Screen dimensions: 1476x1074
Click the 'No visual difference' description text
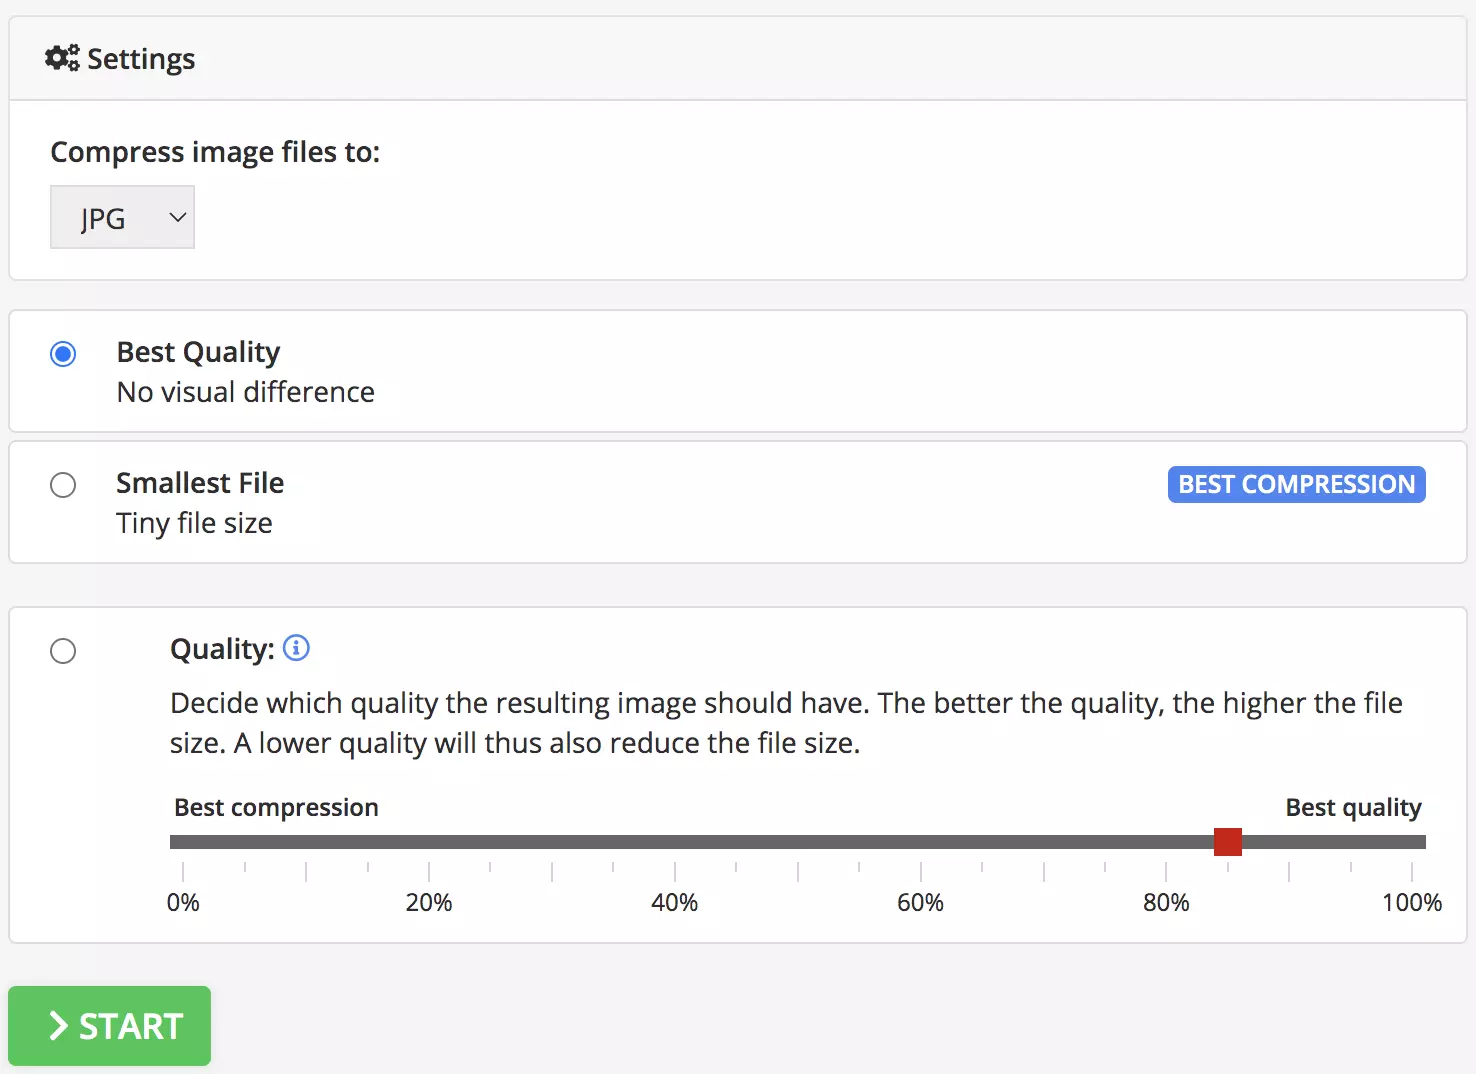click(x=246, y=392)
